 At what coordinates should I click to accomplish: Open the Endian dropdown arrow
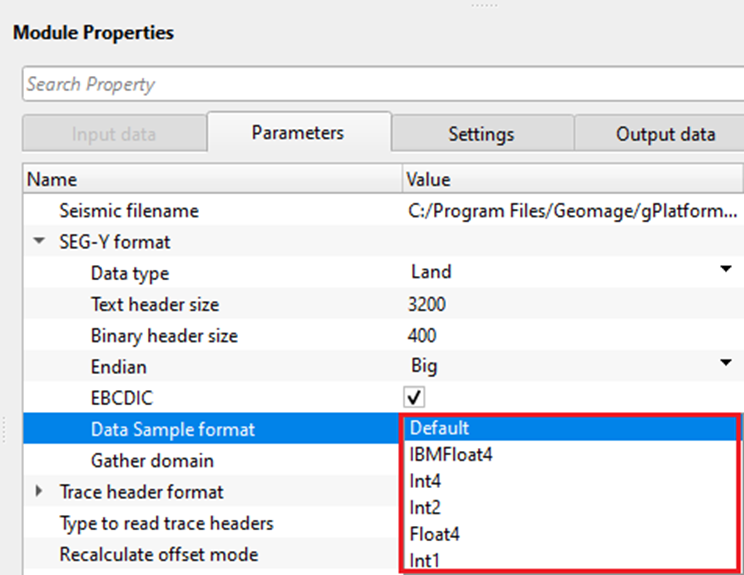point(724,365)
